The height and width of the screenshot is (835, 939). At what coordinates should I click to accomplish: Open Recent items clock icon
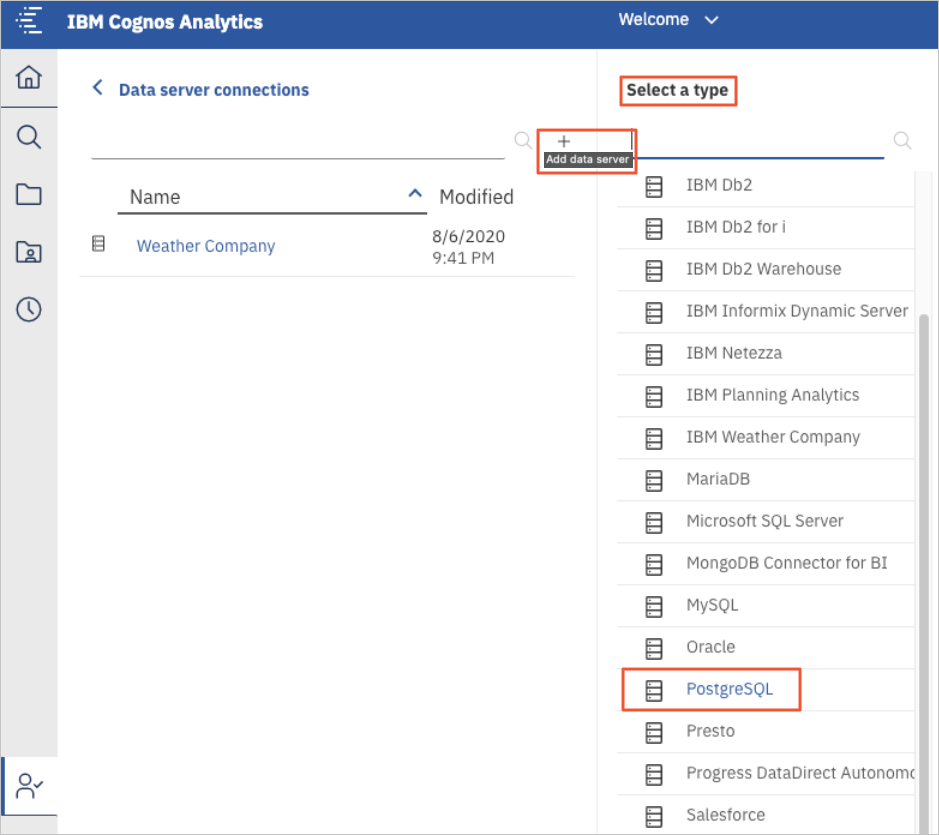(x=29, y=310)
